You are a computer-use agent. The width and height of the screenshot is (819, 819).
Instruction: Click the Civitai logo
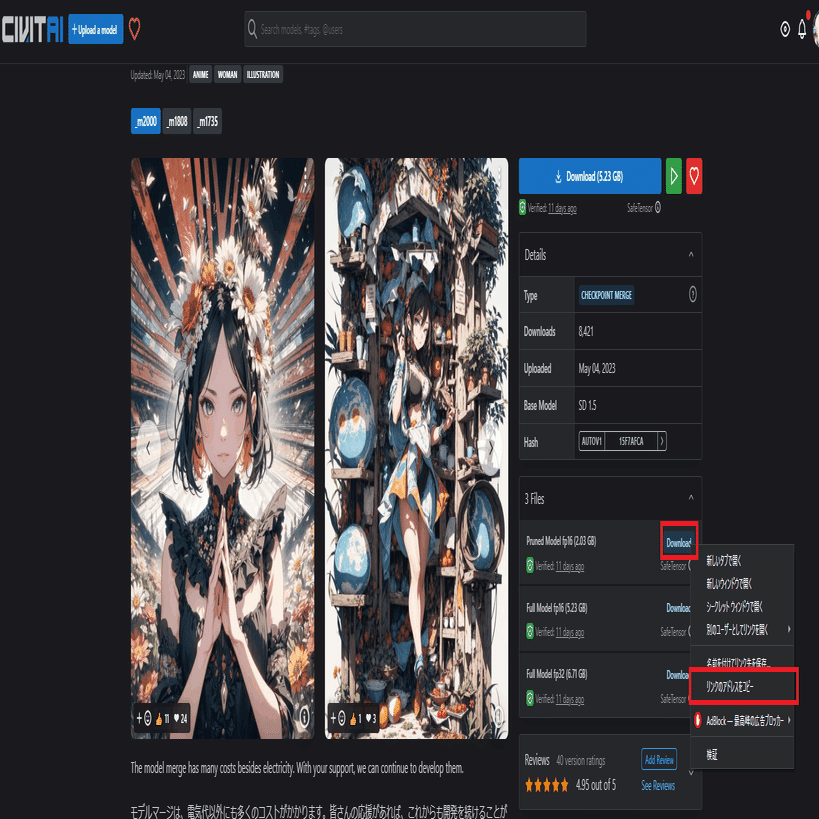click(32, 29)
